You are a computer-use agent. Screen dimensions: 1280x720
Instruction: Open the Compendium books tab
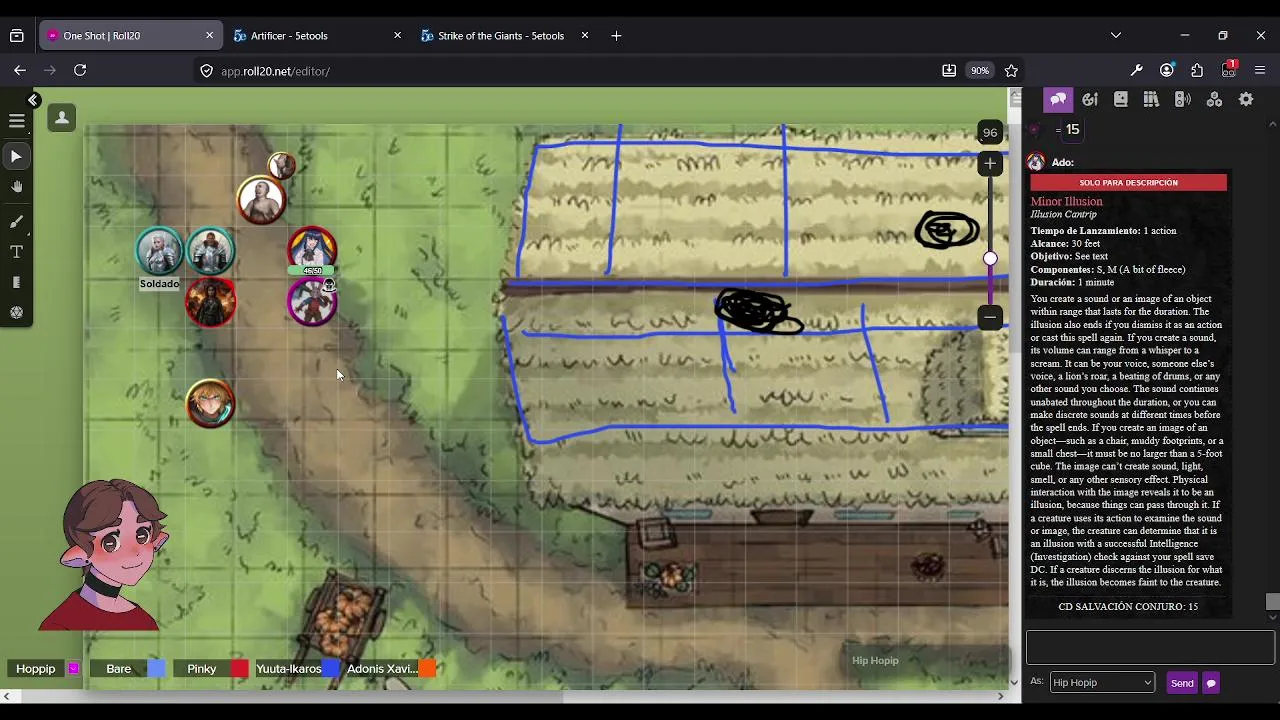pos(1151,99)
